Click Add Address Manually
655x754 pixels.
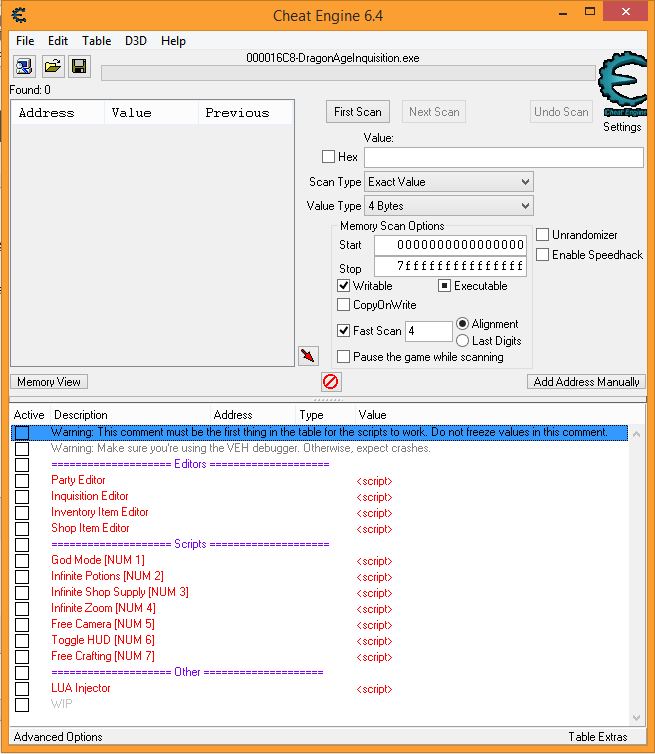586,382
